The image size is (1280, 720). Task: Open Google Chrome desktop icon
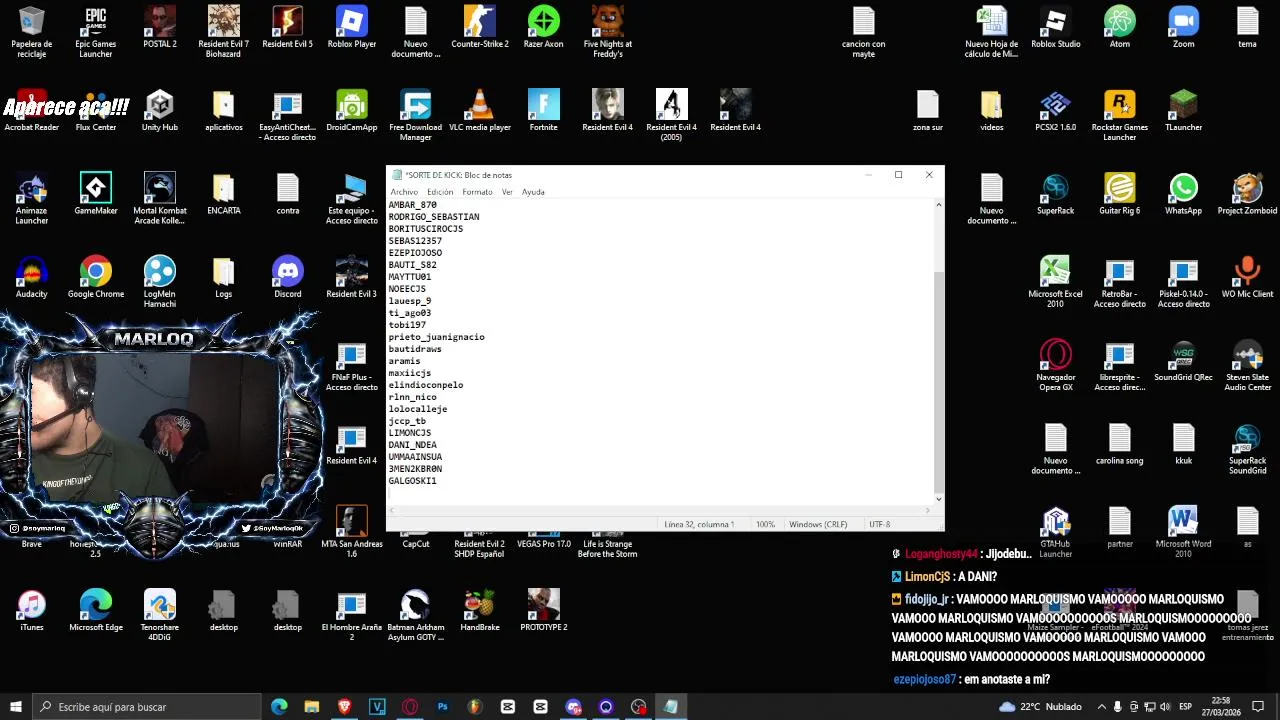coord(96,278)
